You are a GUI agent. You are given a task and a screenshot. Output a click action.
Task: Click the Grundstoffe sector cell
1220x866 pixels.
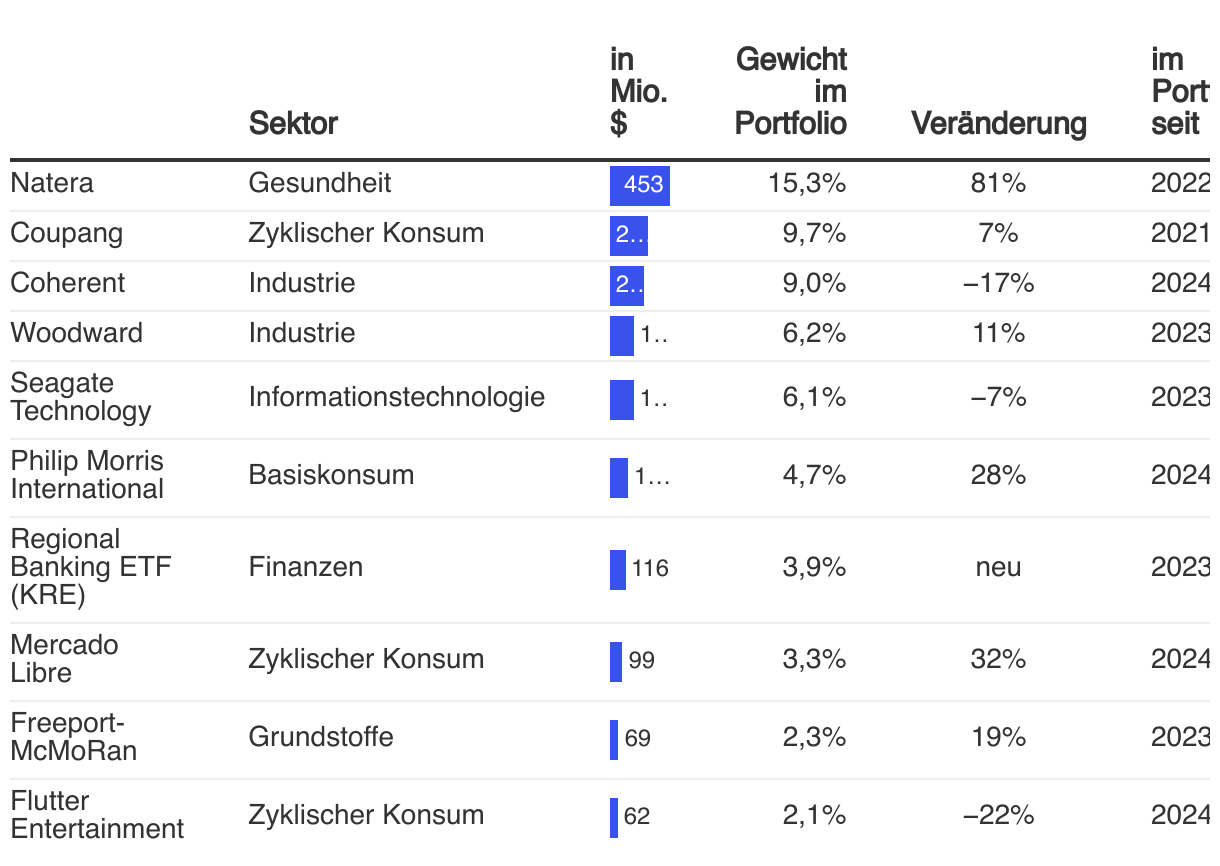[x=321, y=737]
